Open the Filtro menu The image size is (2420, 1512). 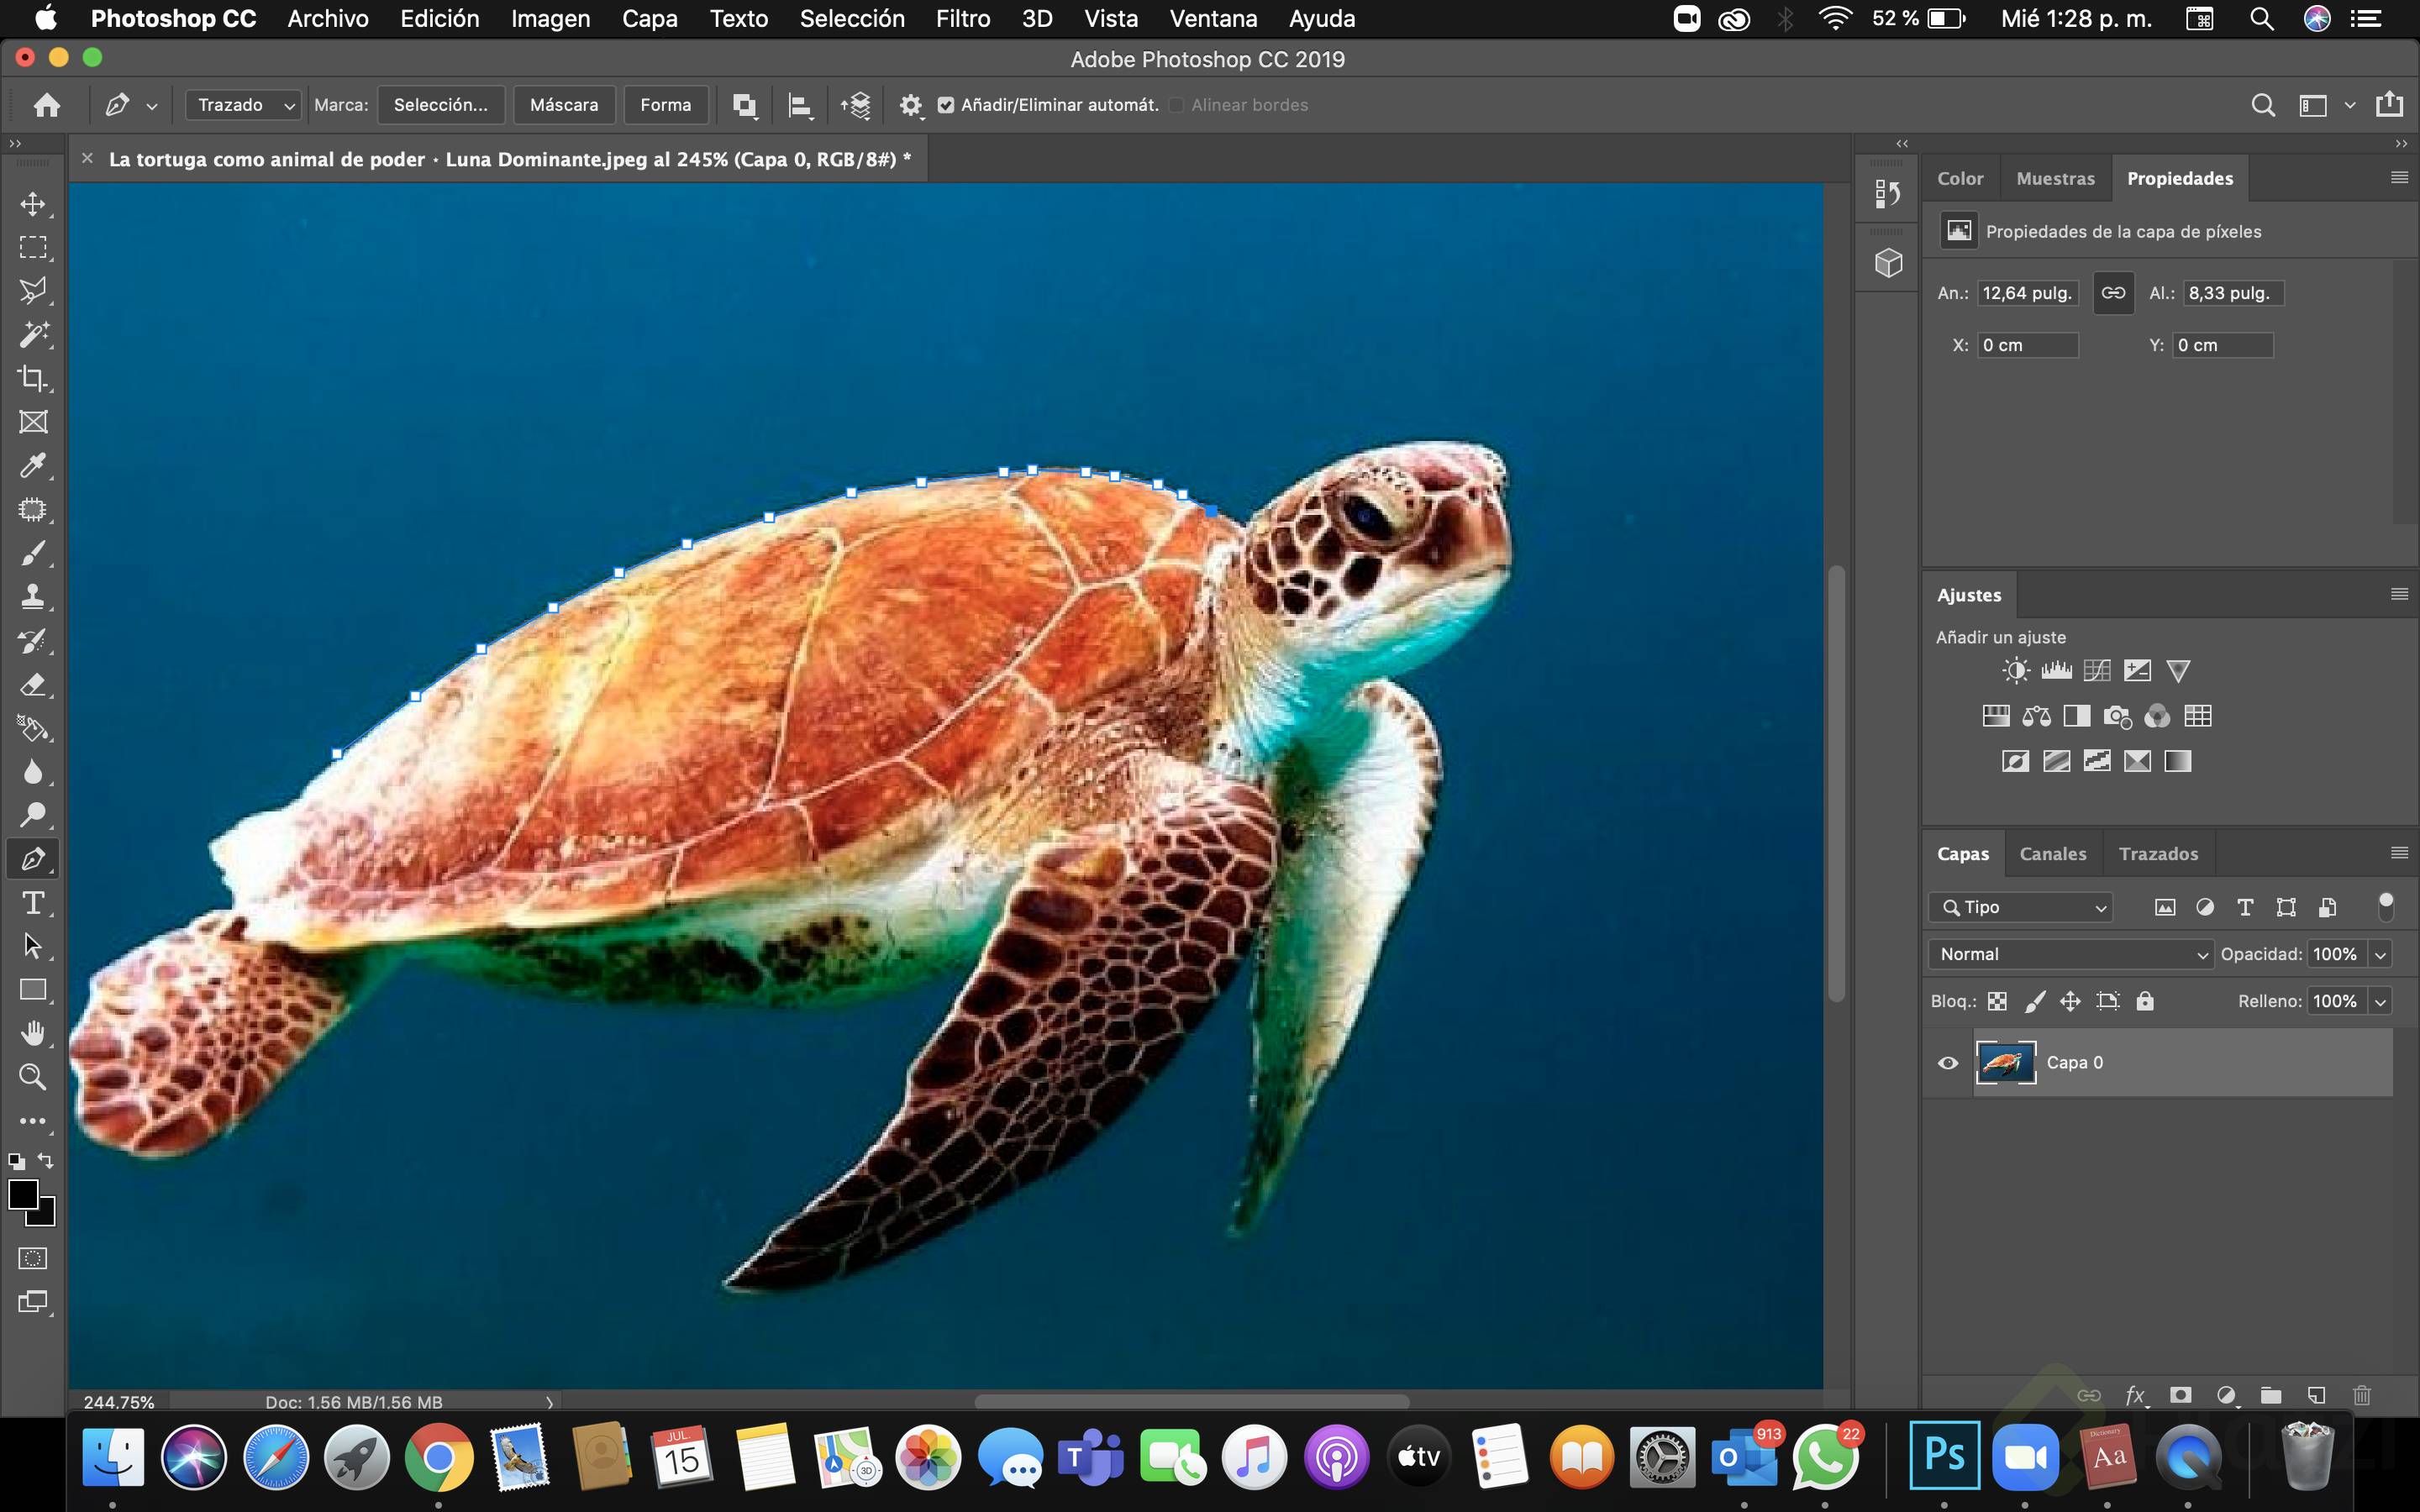pyautogui.click(x=963, y=18)
